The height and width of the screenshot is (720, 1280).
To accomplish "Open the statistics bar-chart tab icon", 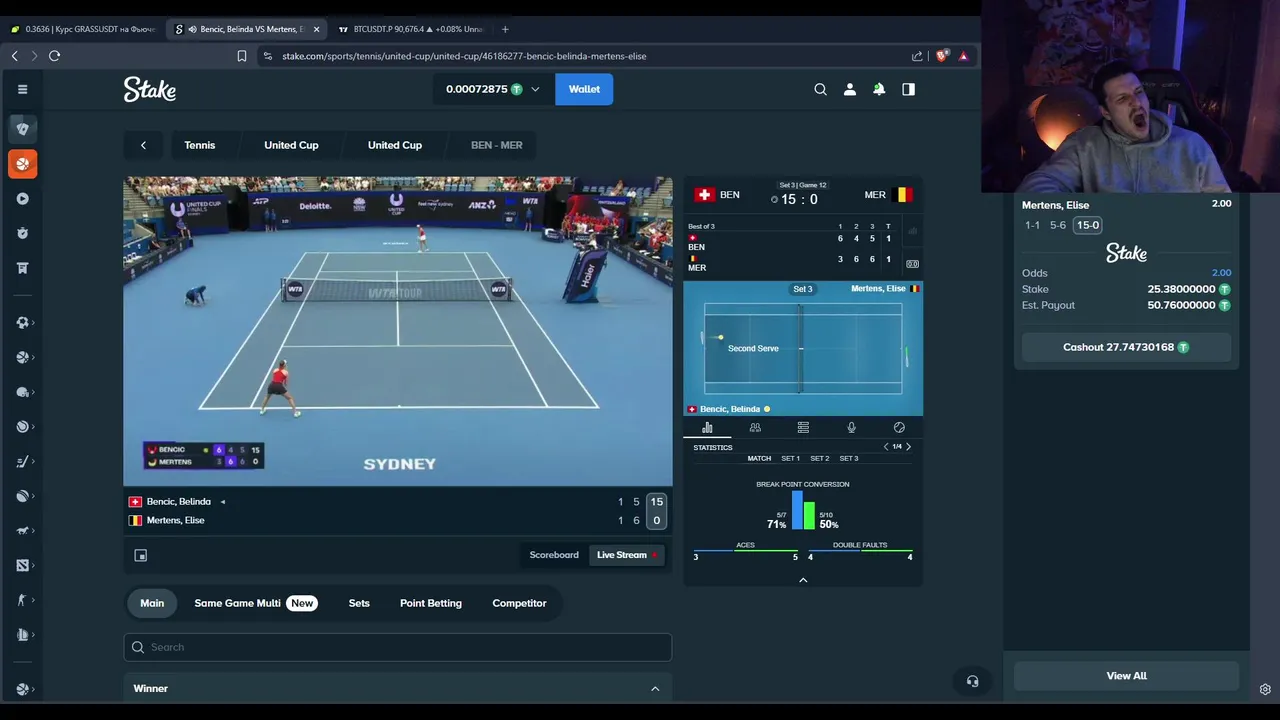I will [x=707, y=428].
